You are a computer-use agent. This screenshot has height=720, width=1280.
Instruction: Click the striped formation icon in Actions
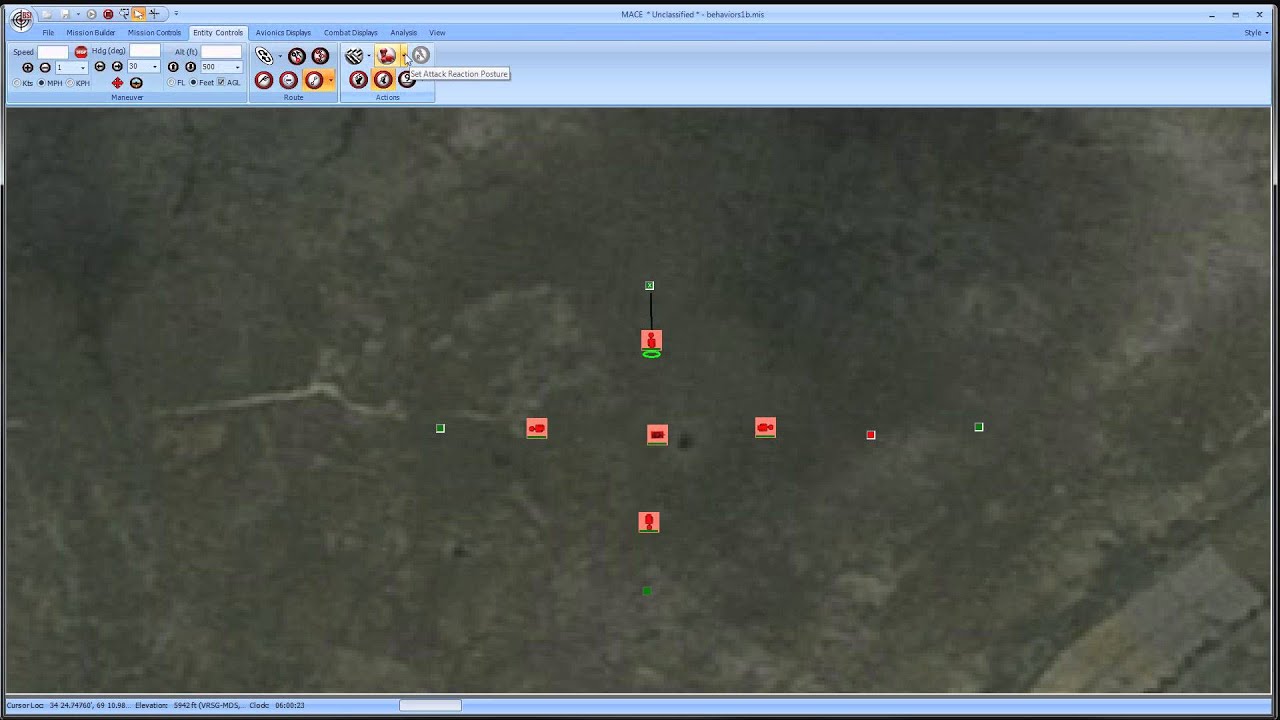[x=354, y=56]
